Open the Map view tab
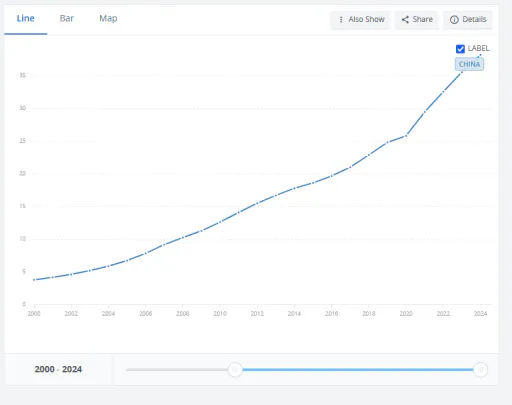This screenshot has height=405, width=512. click(x=108, y=18)
